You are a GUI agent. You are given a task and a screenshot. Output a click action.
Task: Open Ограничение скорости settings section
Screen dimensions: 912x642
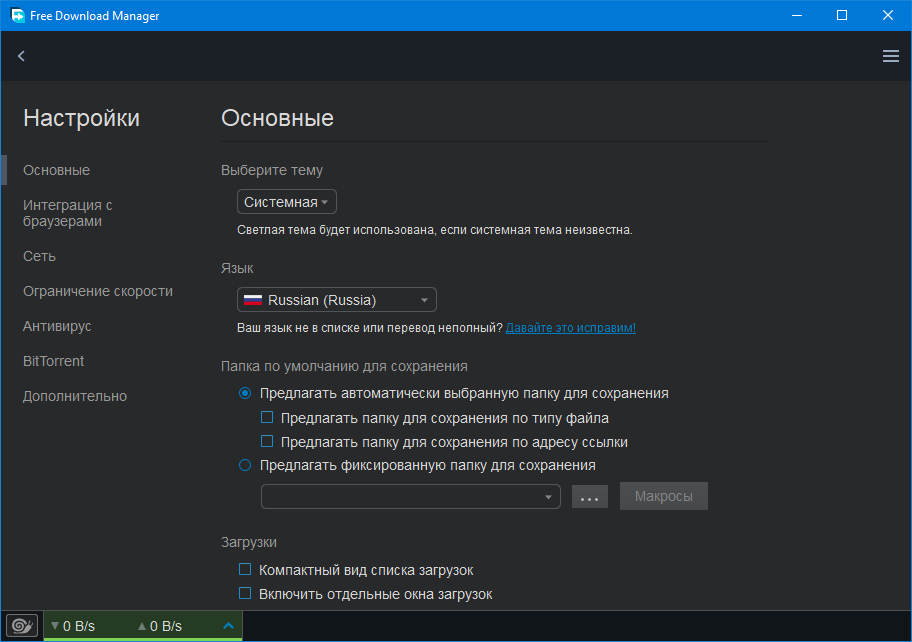click(x=98, y=291)
